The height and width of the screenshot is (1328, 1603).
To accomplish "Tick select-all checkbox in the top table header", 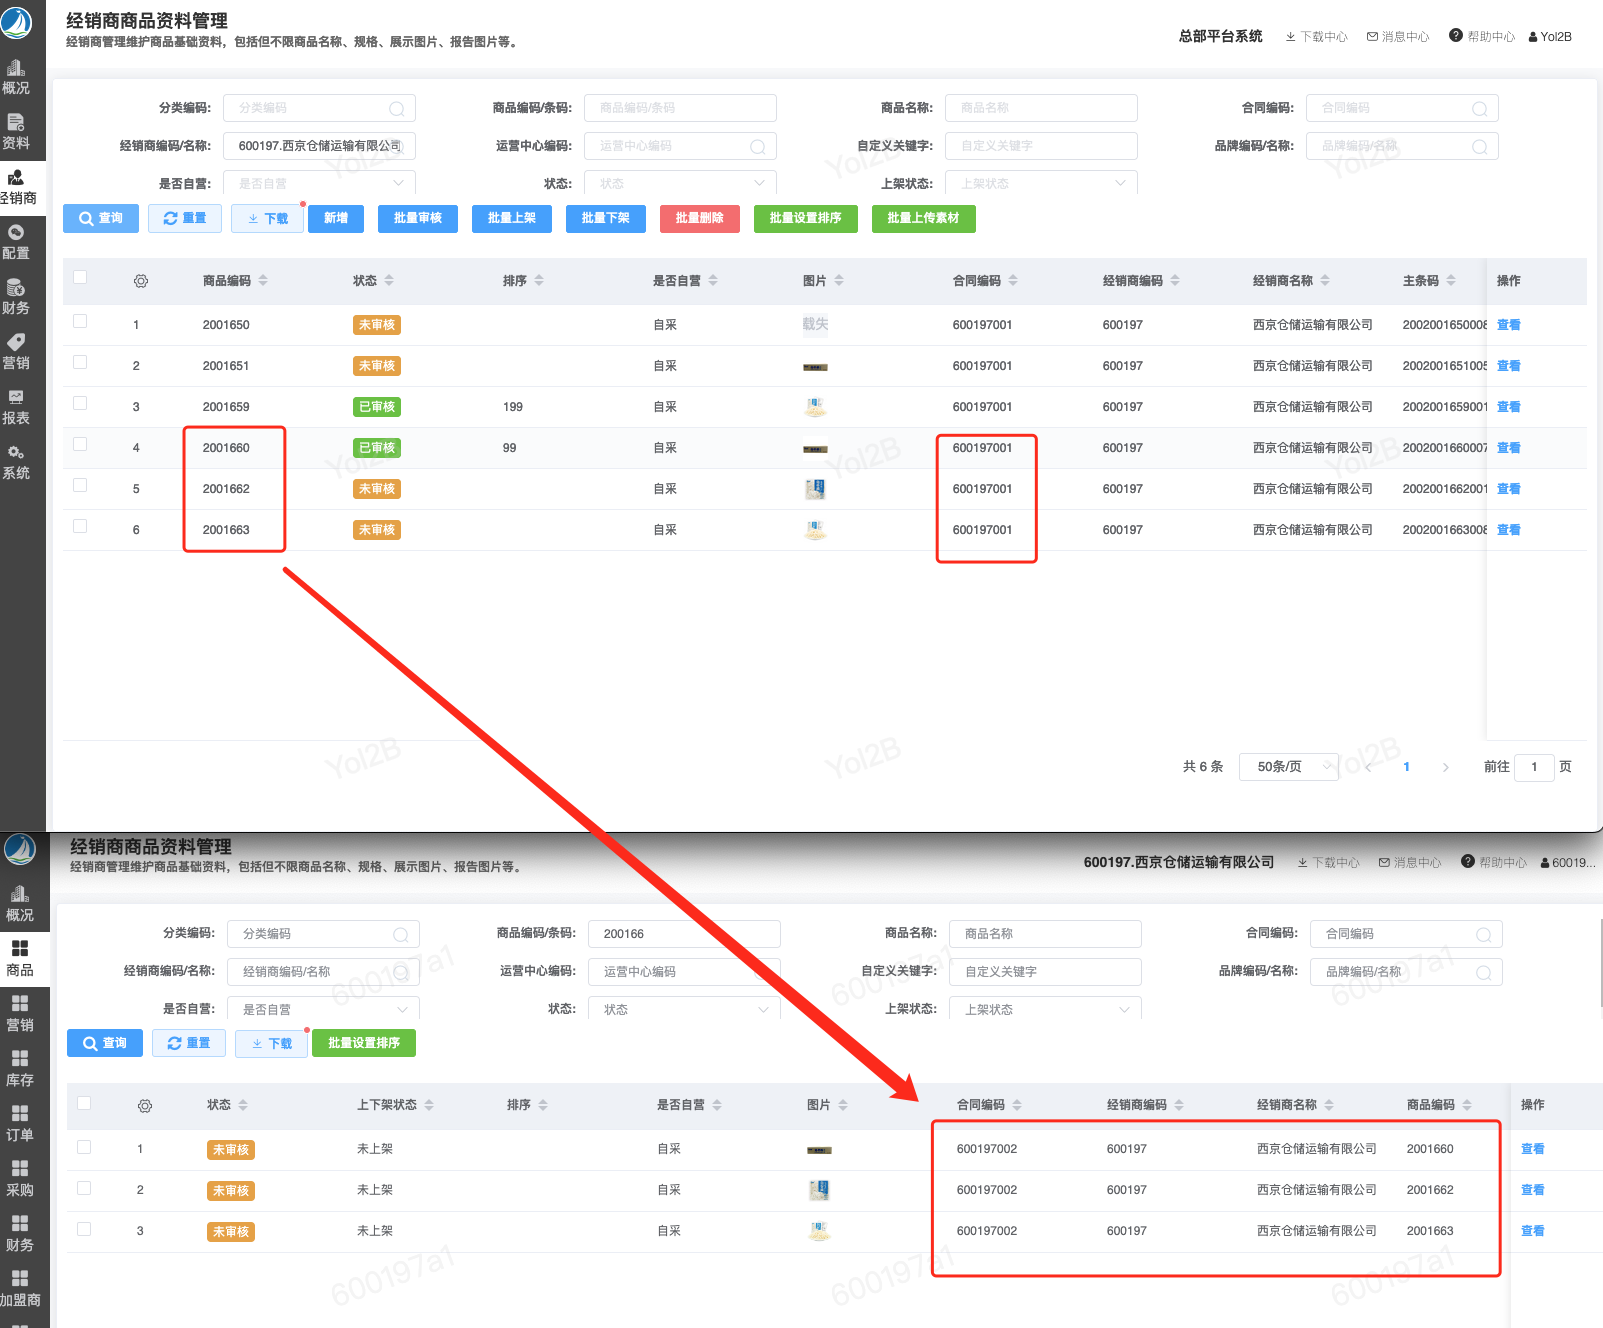I will [80, 278].
